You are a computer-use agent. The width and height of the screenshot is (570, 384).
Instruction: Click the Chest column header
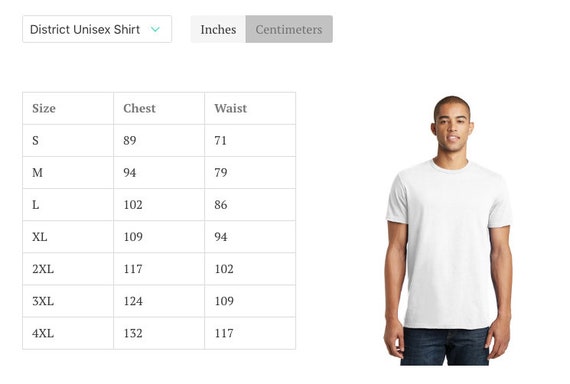(x=139, y=108)
